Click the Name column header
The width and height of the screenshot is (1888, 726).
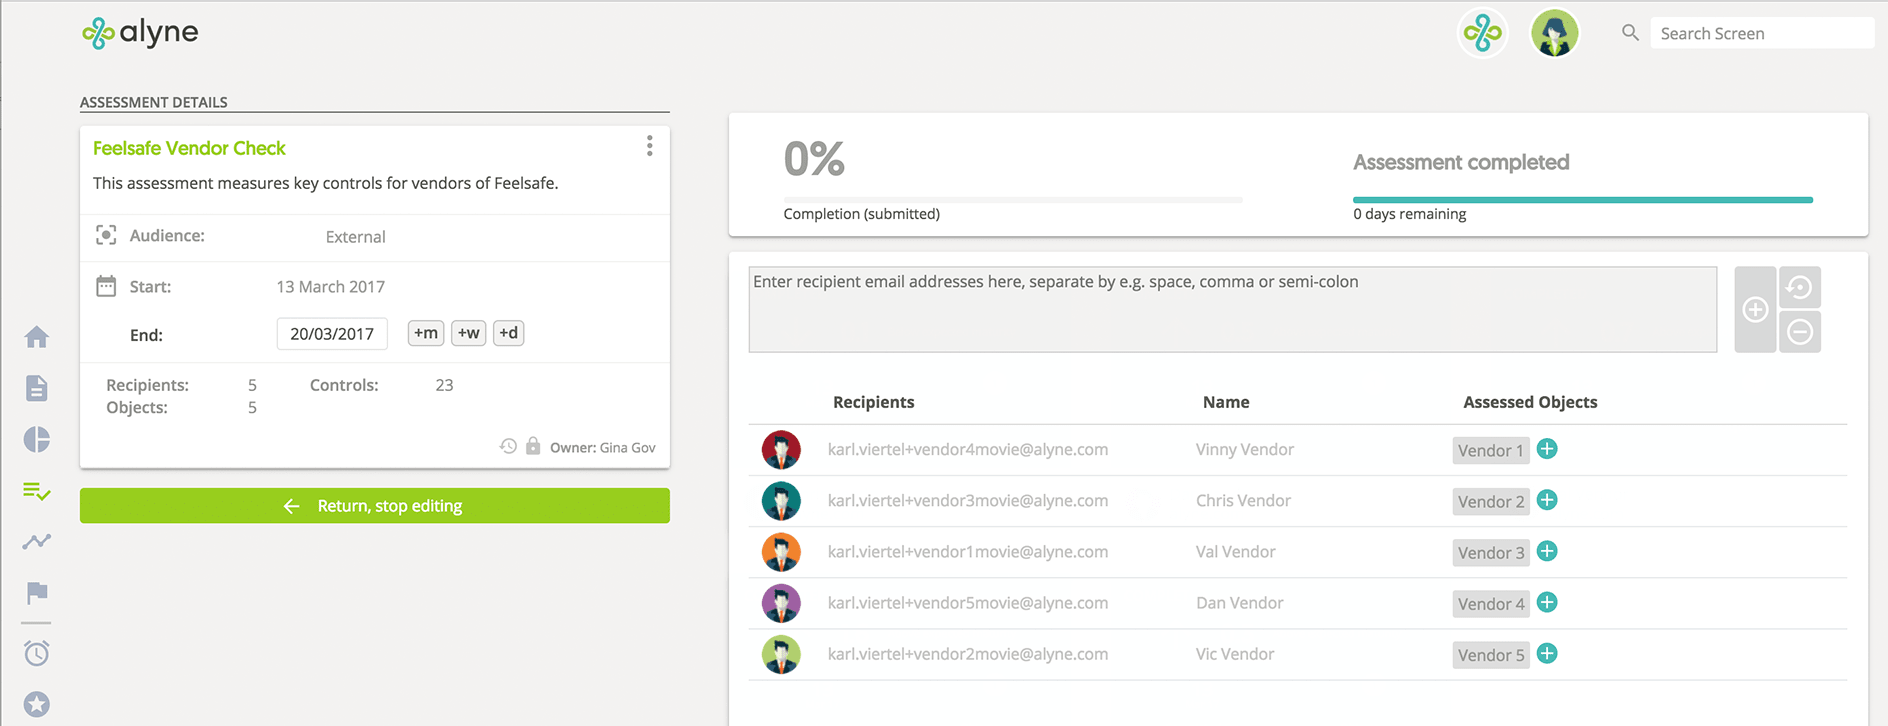pos(1226,402)
